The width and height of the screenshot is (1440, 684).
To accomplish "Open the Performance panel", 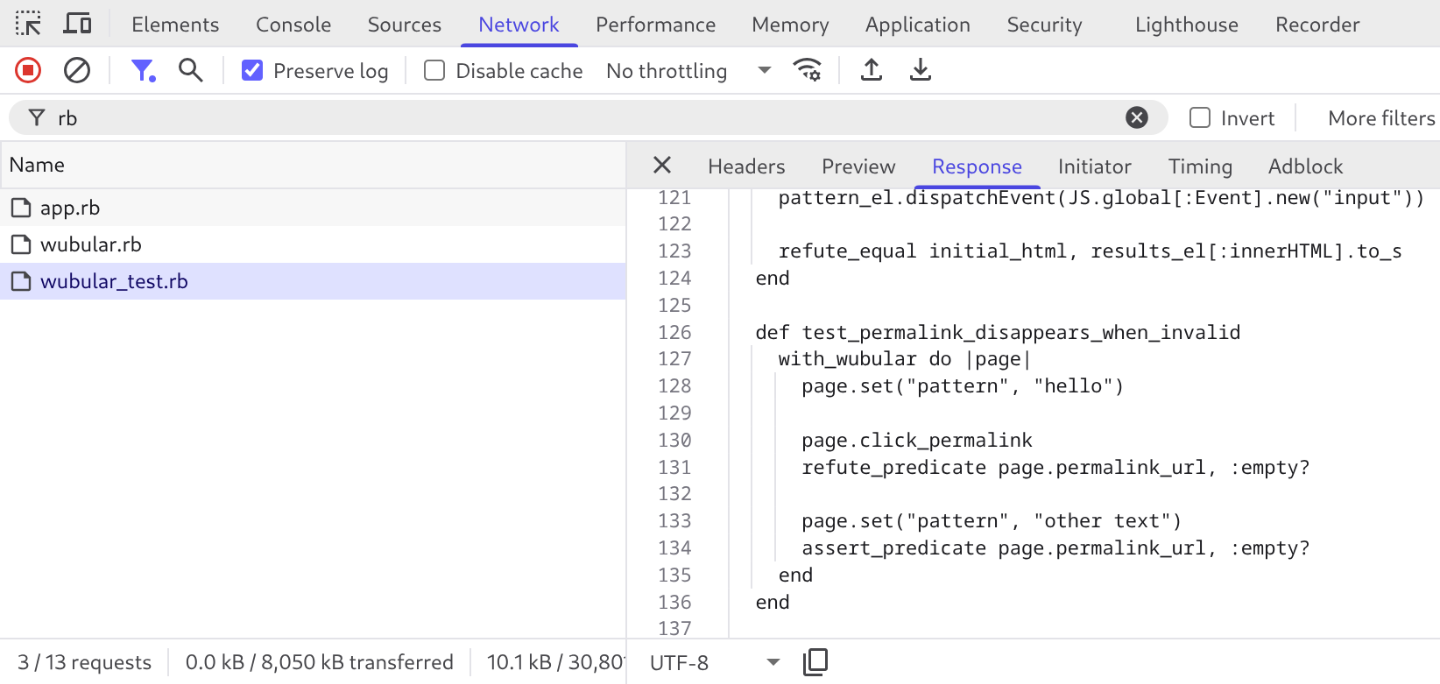I will point(656,24).
